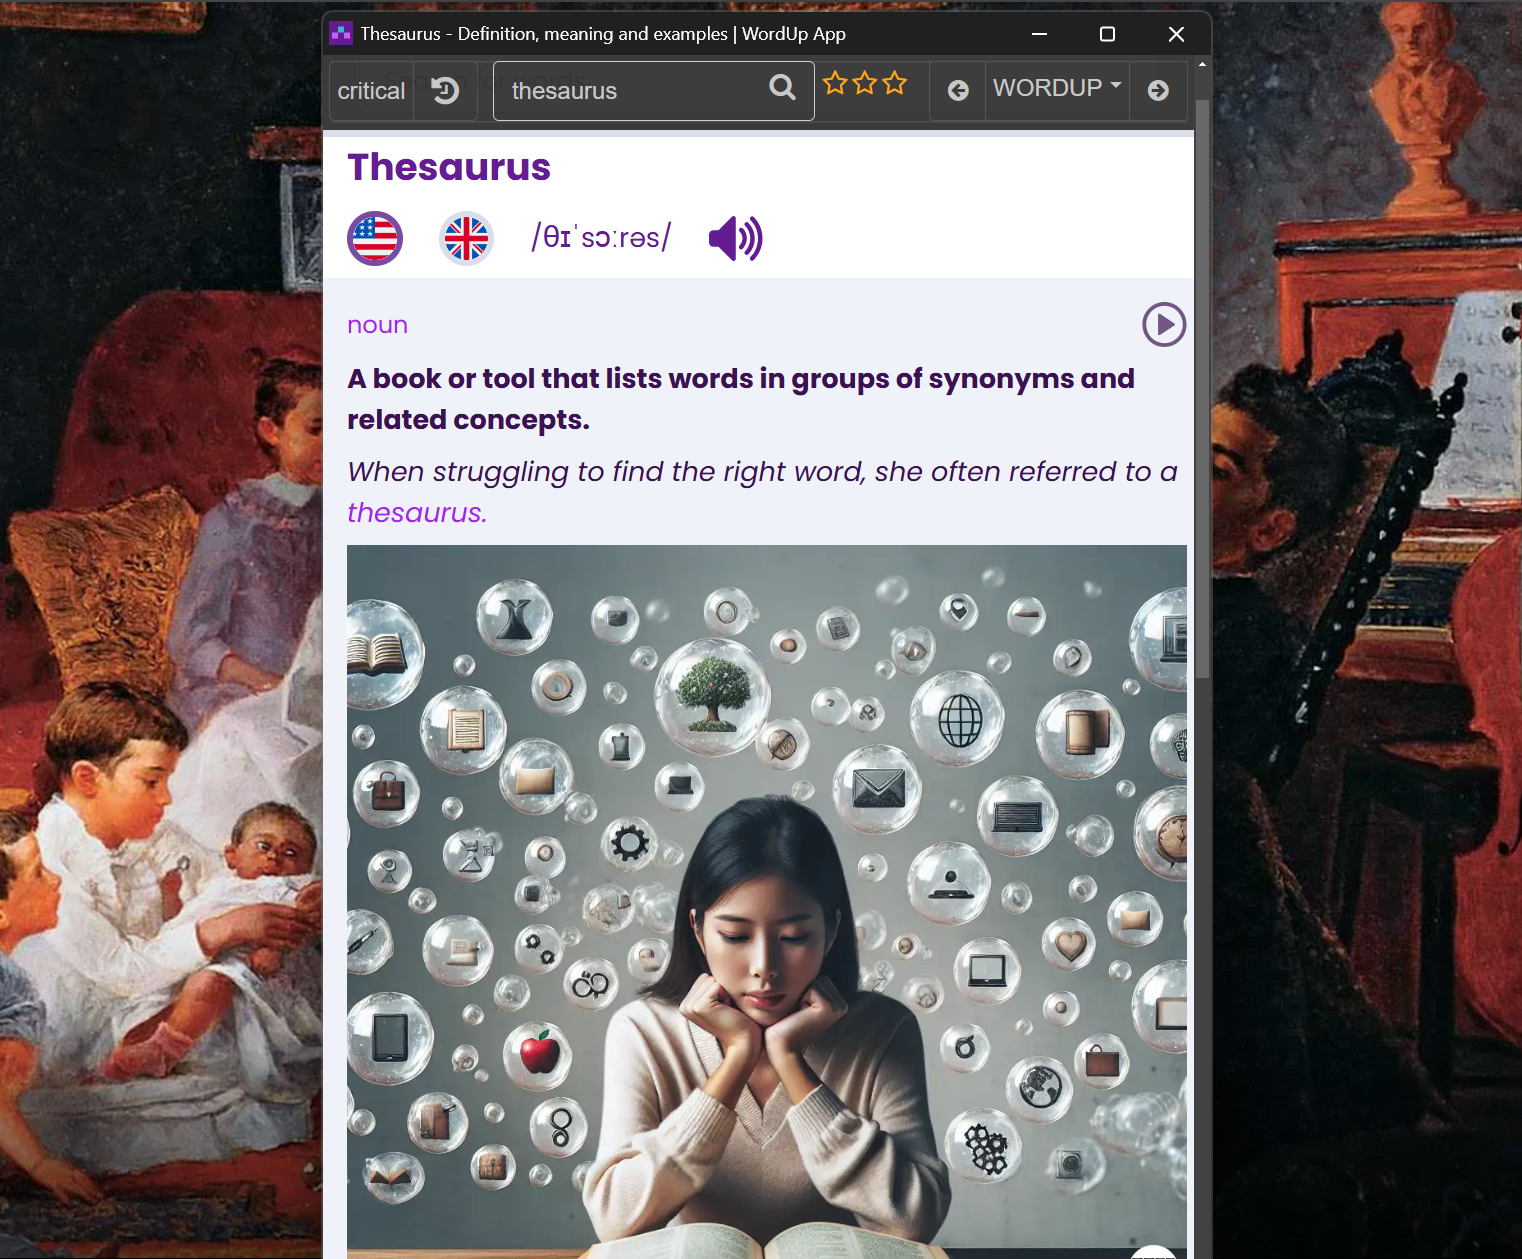Screen dimensions: 1522x1259
Task: Rate the word with the first star
Action: point(837,84)
